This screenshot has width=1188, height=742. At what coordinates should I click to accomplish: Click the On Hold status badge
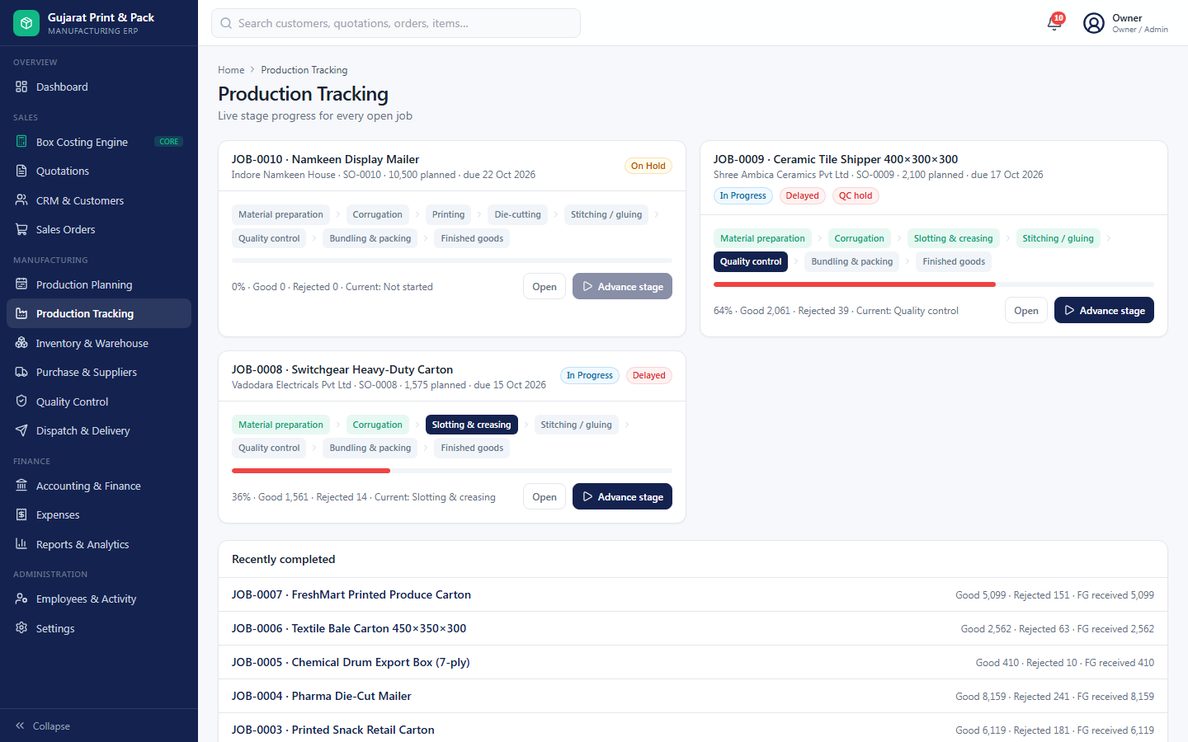[648, 165]
